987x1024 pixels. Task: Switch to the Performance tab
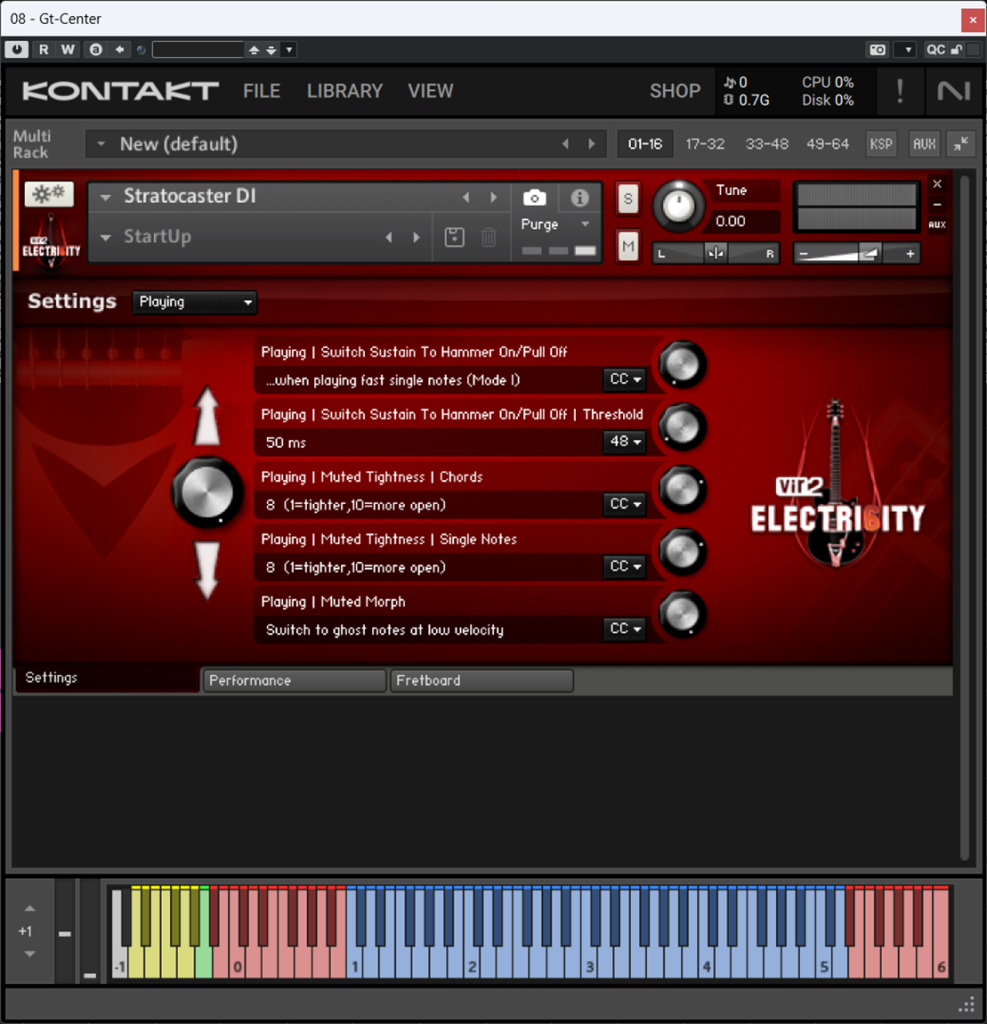293,681
